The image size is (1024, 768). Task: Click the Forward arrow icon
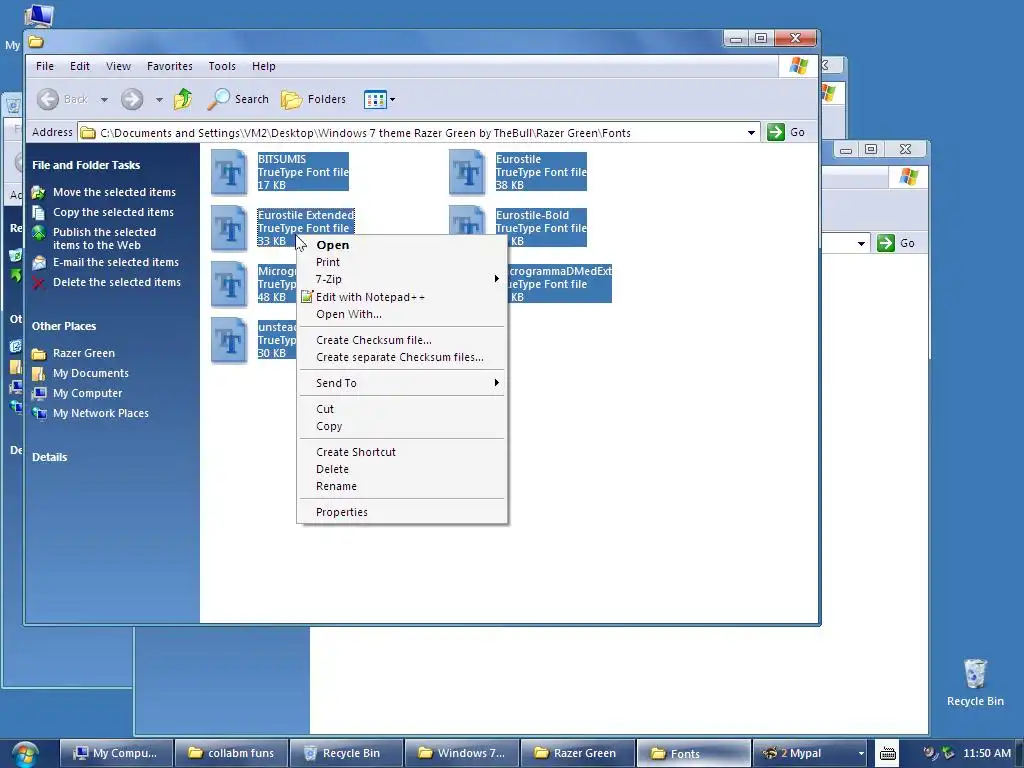pyautogui.click(x=132, y=99)
